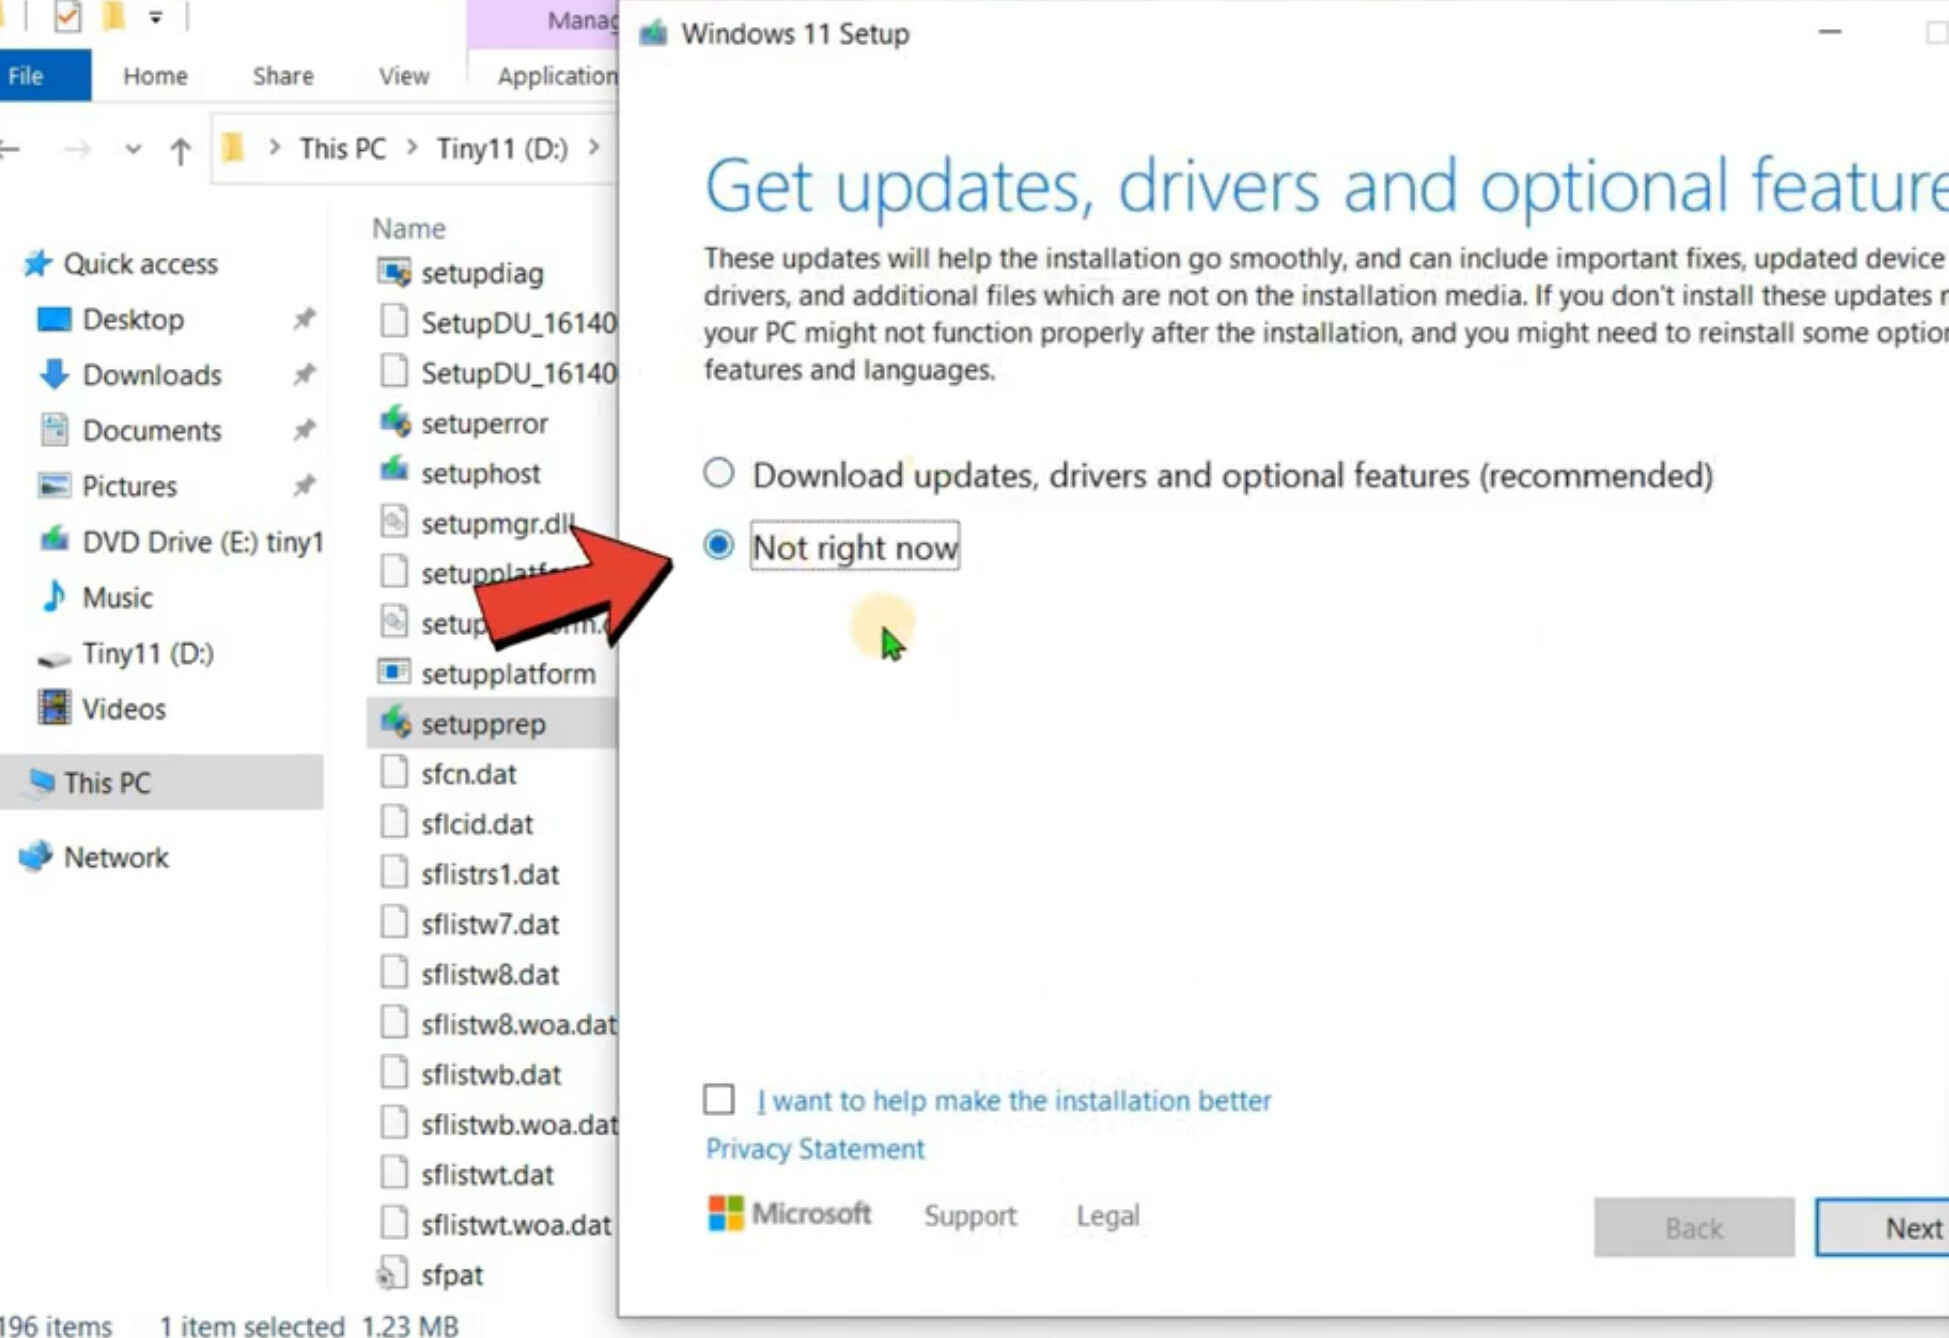Select the sflistwt.woa.dat file
Screen dimensions: 1949x1338
516,1224
